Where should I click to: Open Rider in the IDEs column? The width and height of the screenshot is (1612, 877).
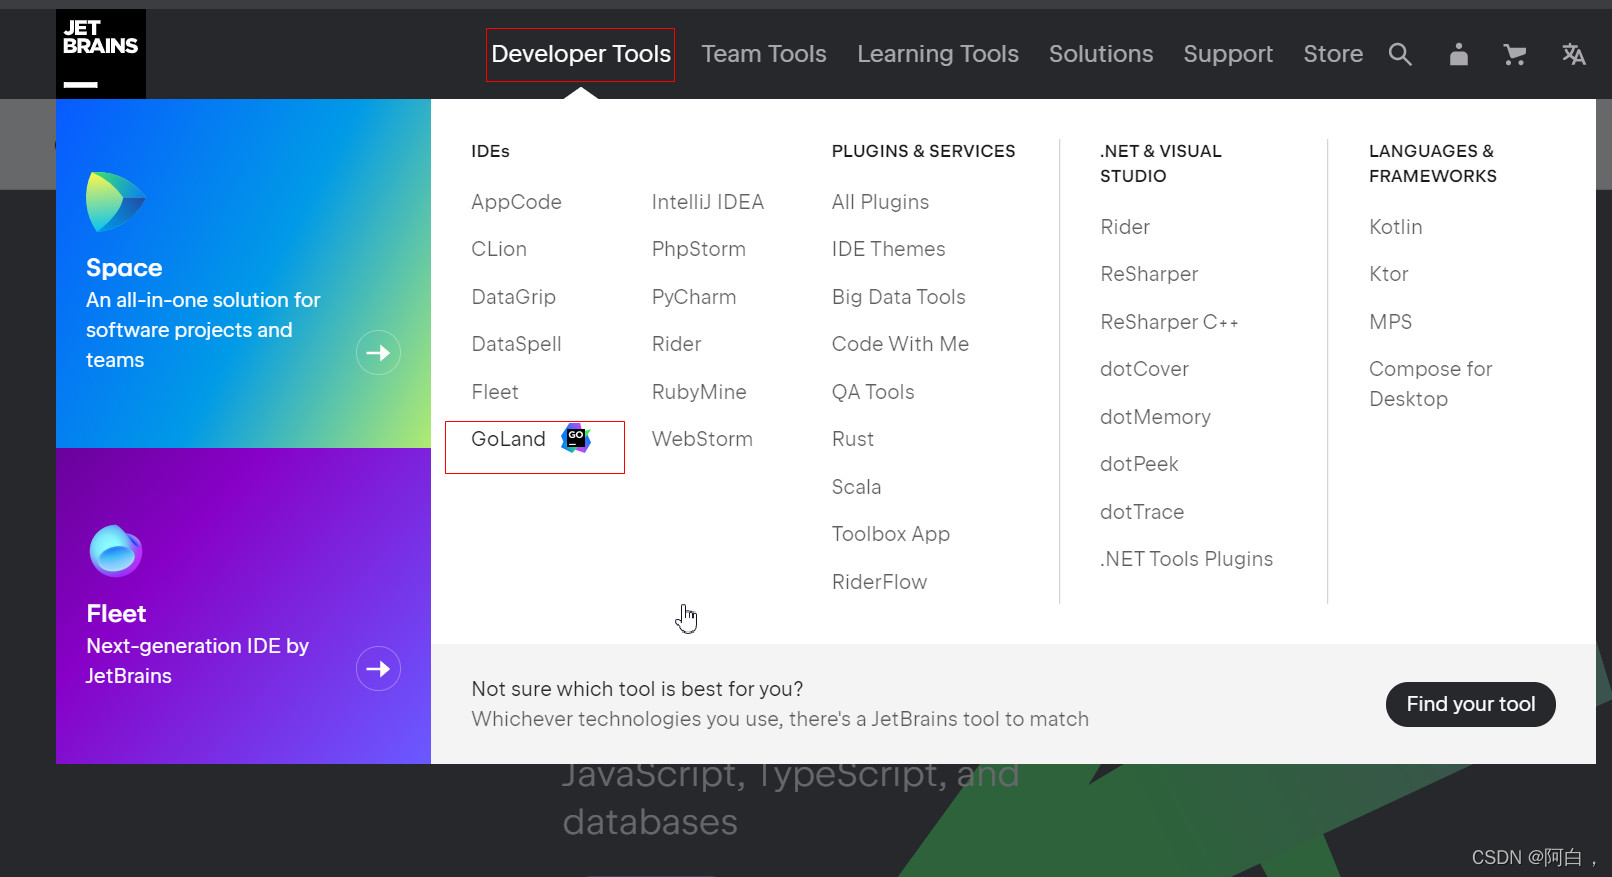676,344
